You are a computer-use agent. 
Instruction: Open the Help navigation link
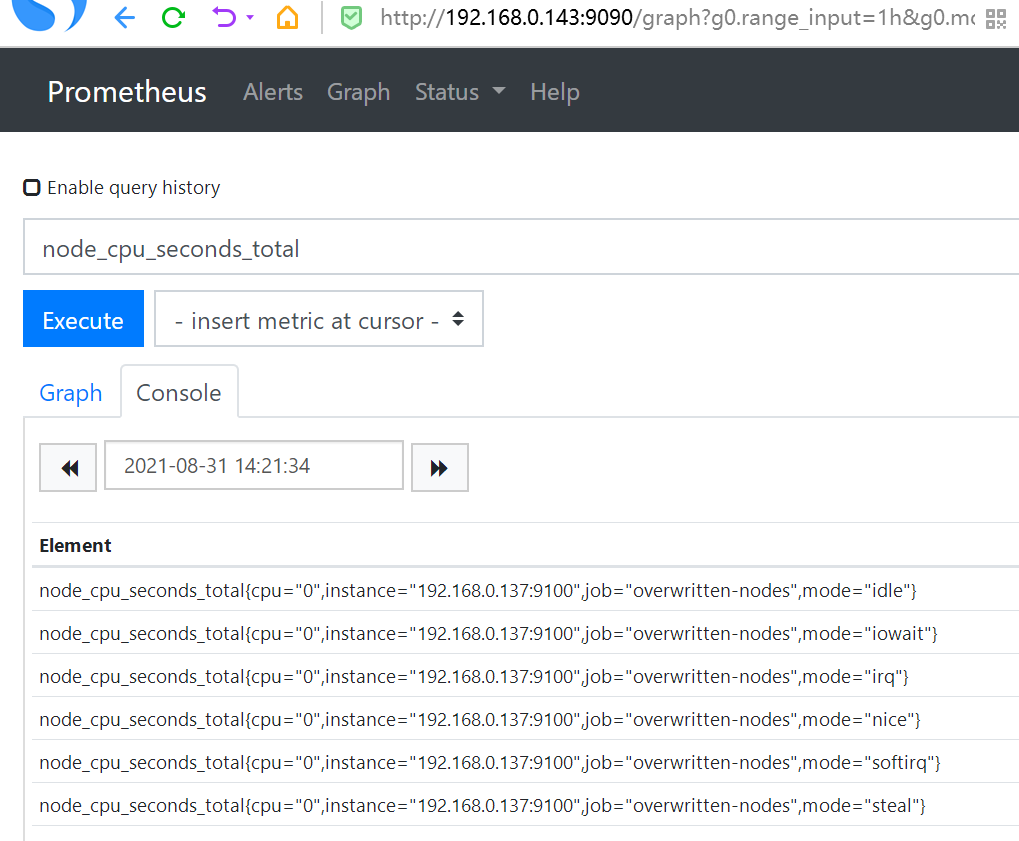(x=555, y=92)
